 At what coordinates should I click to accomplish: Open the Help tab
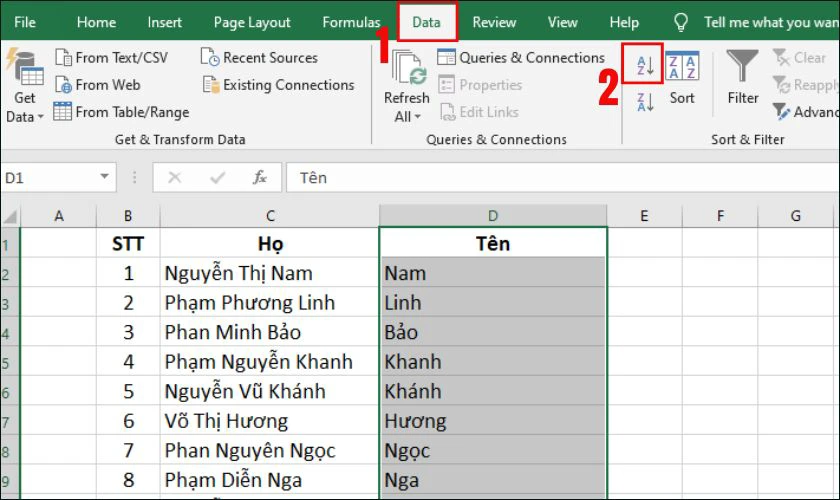pyautogui.click(x=624, y=23)
